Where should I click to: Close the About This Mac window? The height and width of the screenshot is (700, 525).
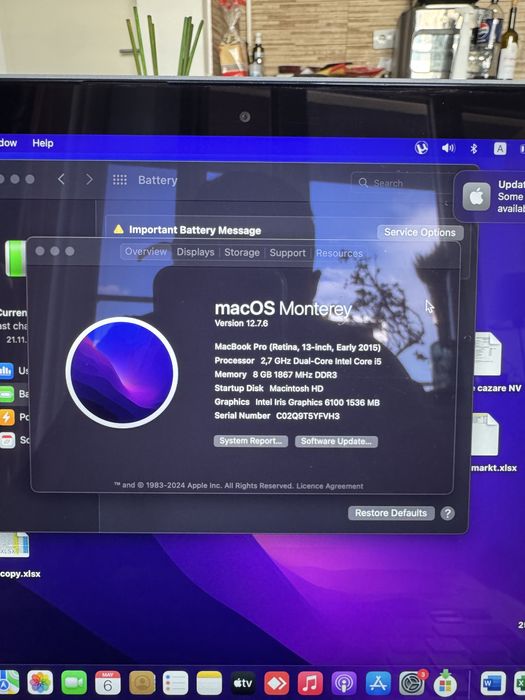click(x=40, y=251)
